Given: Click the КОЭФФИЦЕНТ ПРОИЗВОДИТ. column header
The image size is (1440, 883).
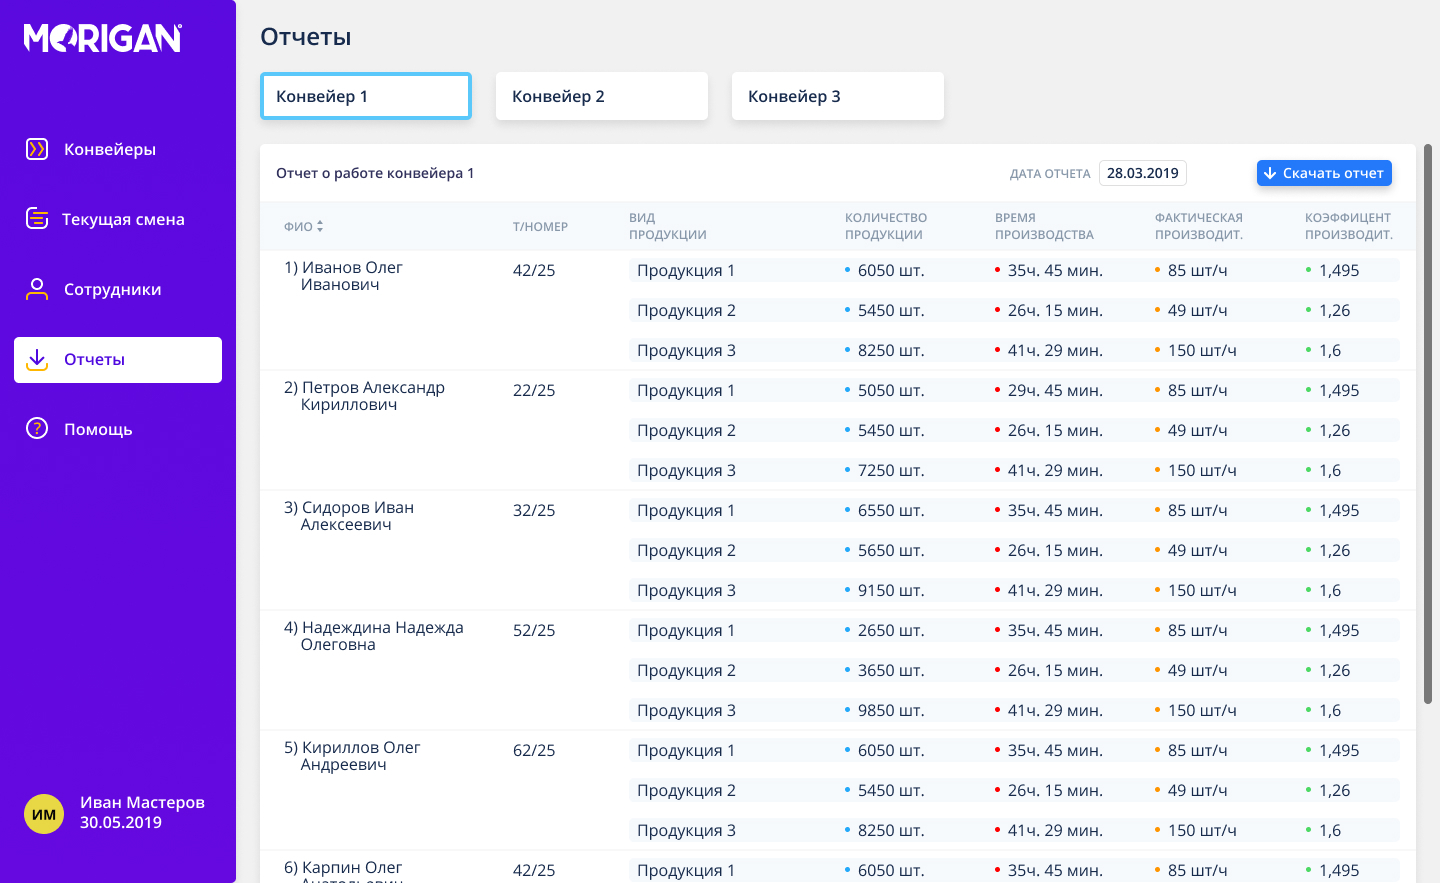Looking at the screenshot, I should tap(1349, 226).
